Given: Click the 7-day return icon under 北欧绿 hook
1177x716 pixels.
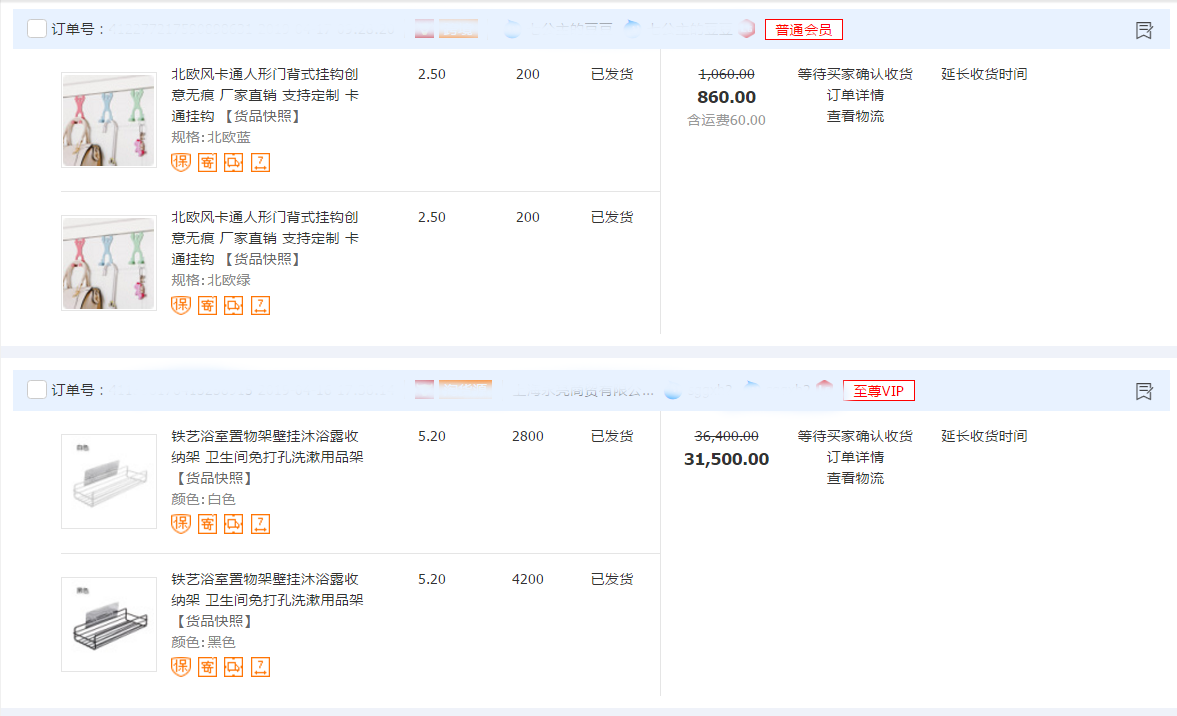Looking at the screenshot, I should coord(260,305).
